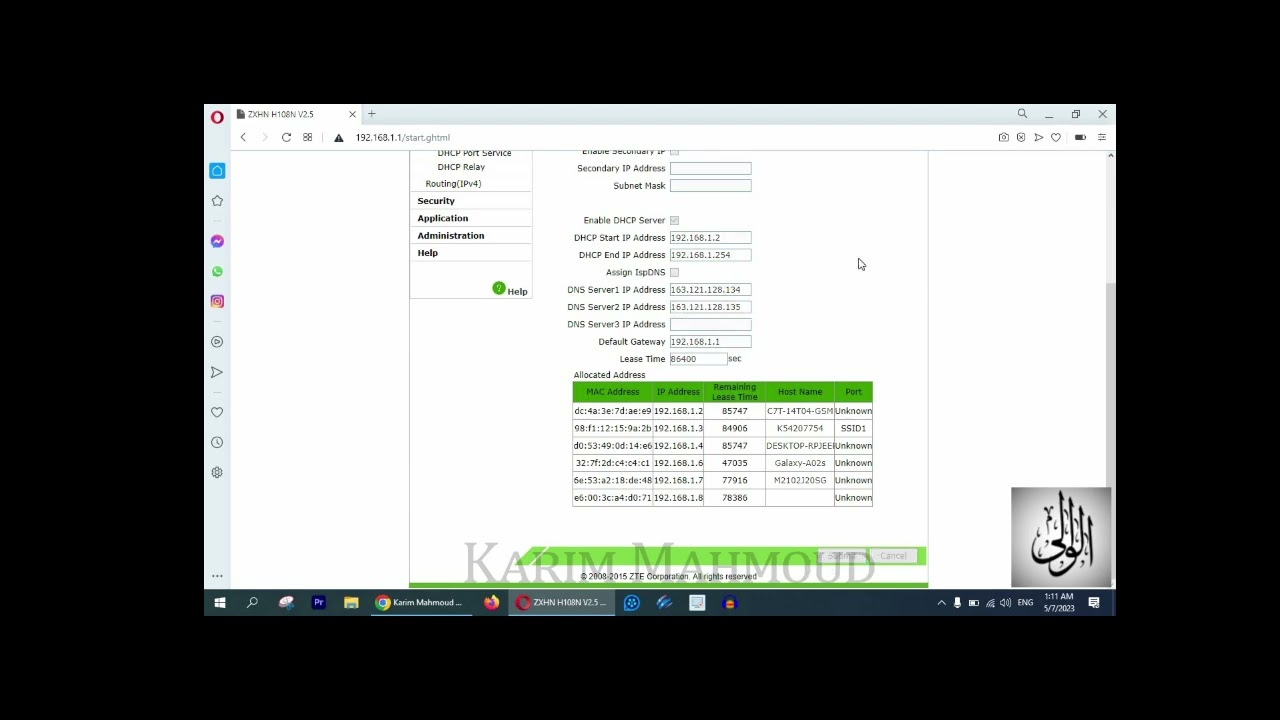Click the Host Name column header

(x=800, y=392)
